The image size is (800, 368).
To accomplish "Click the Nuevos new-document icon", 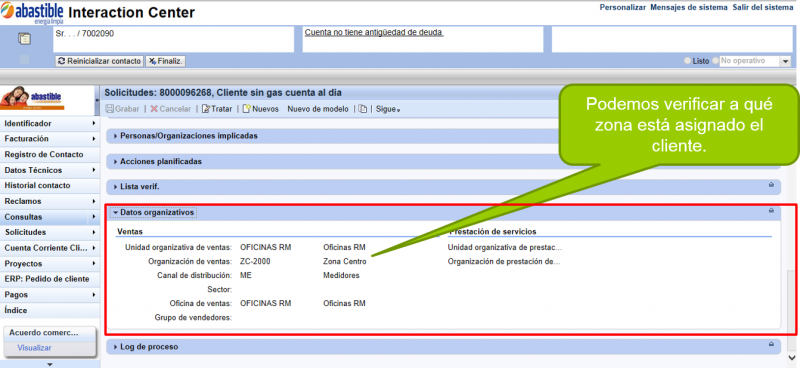I will [246, 109].
